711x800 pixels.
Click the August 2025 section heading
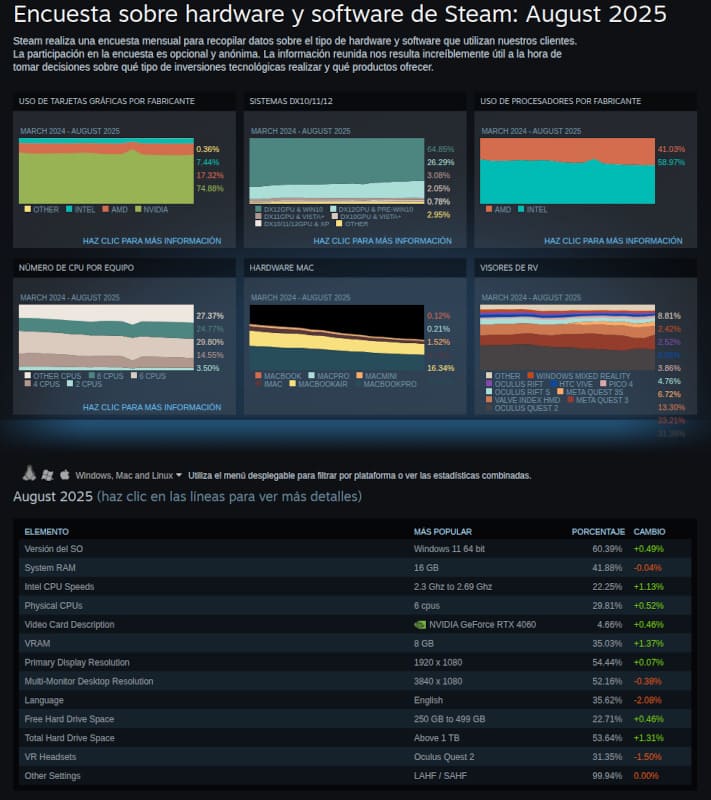coord(53,496)
